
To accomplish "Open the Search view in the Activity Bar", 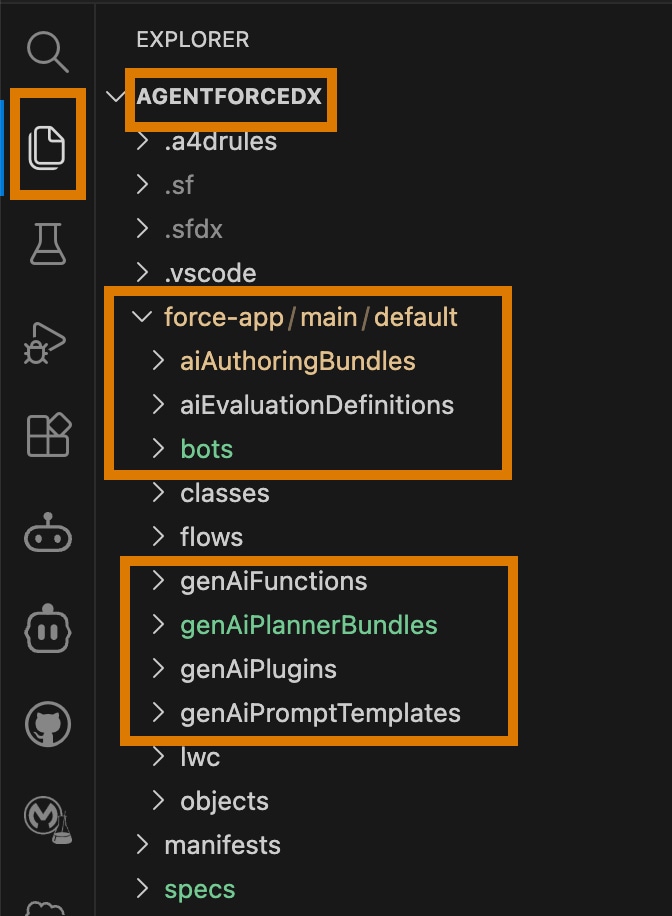I will click(47, 53).
